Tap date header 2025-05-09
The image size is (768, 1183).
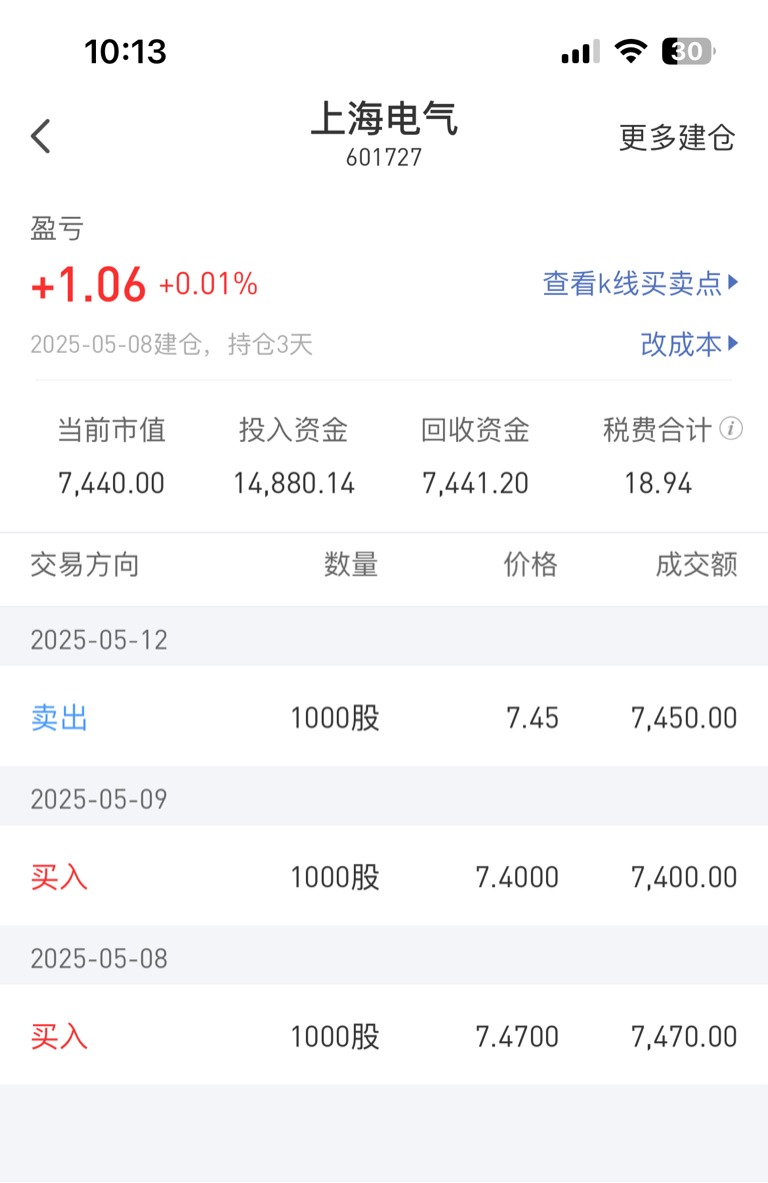click(99, 800)
